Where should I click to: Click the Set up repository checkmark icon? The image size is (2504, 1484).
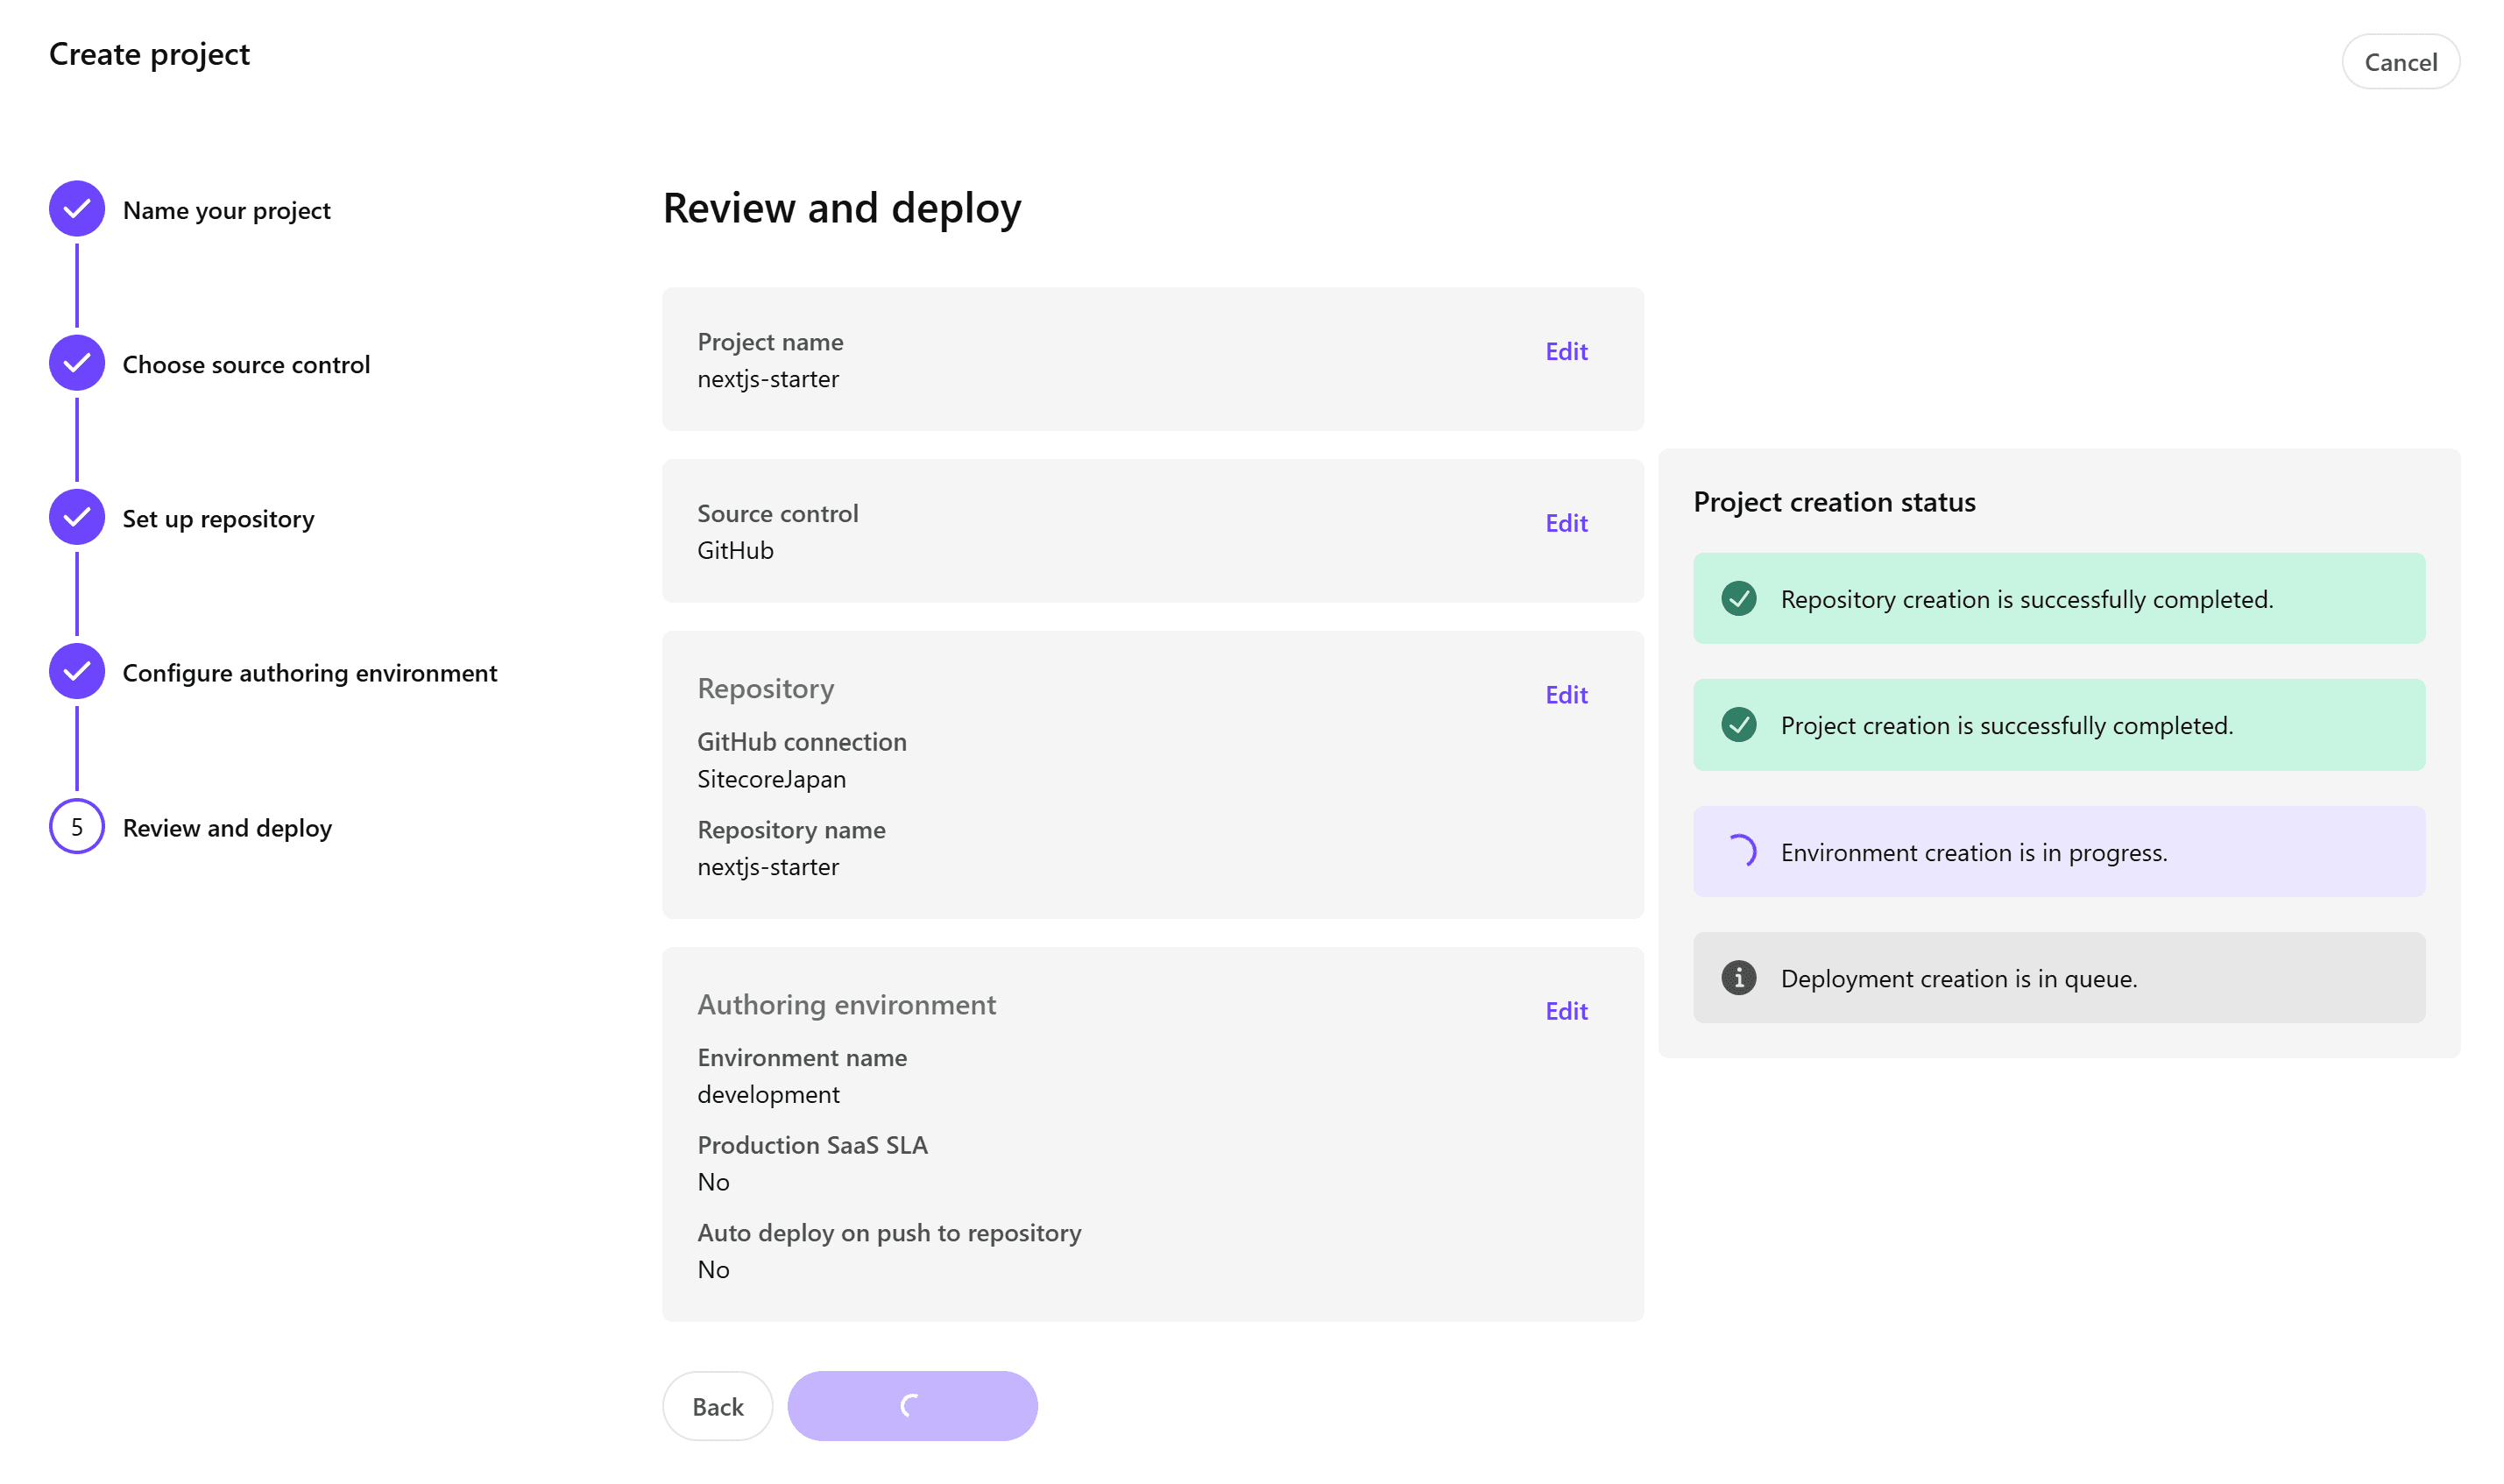click(77, 517)
